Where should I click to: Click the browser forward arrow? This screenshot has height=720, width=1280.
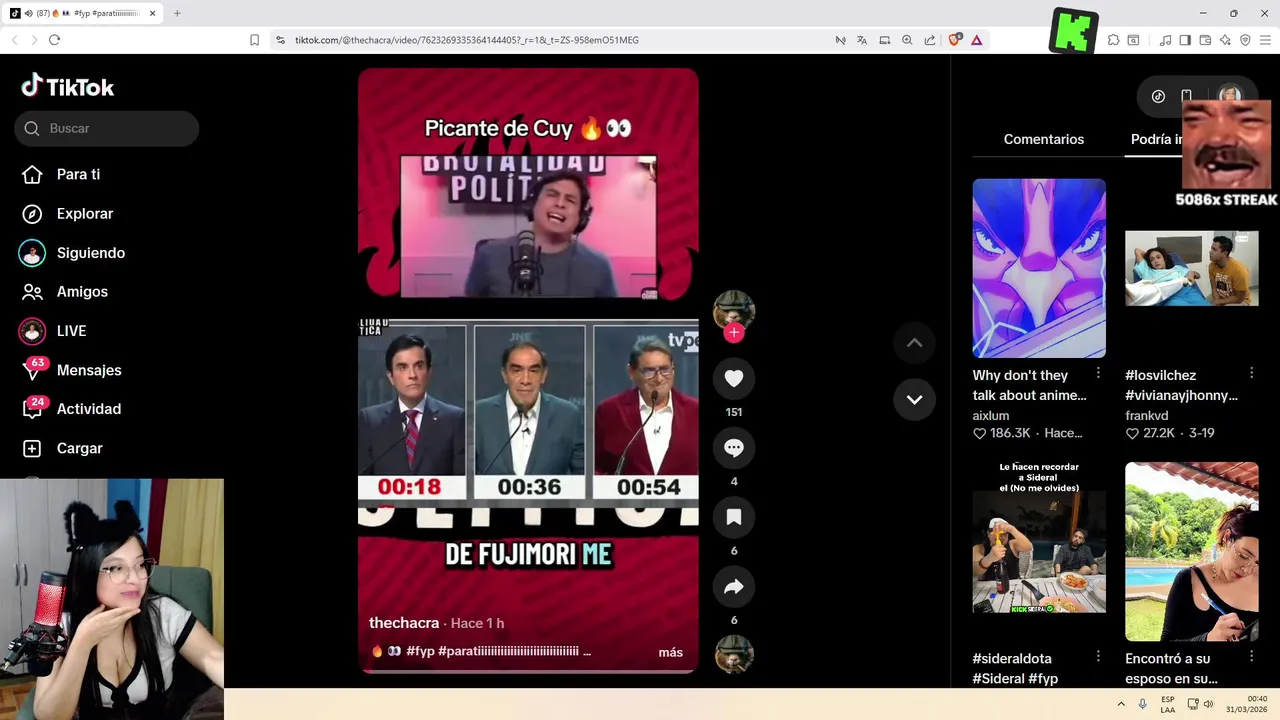click(34, 40)
